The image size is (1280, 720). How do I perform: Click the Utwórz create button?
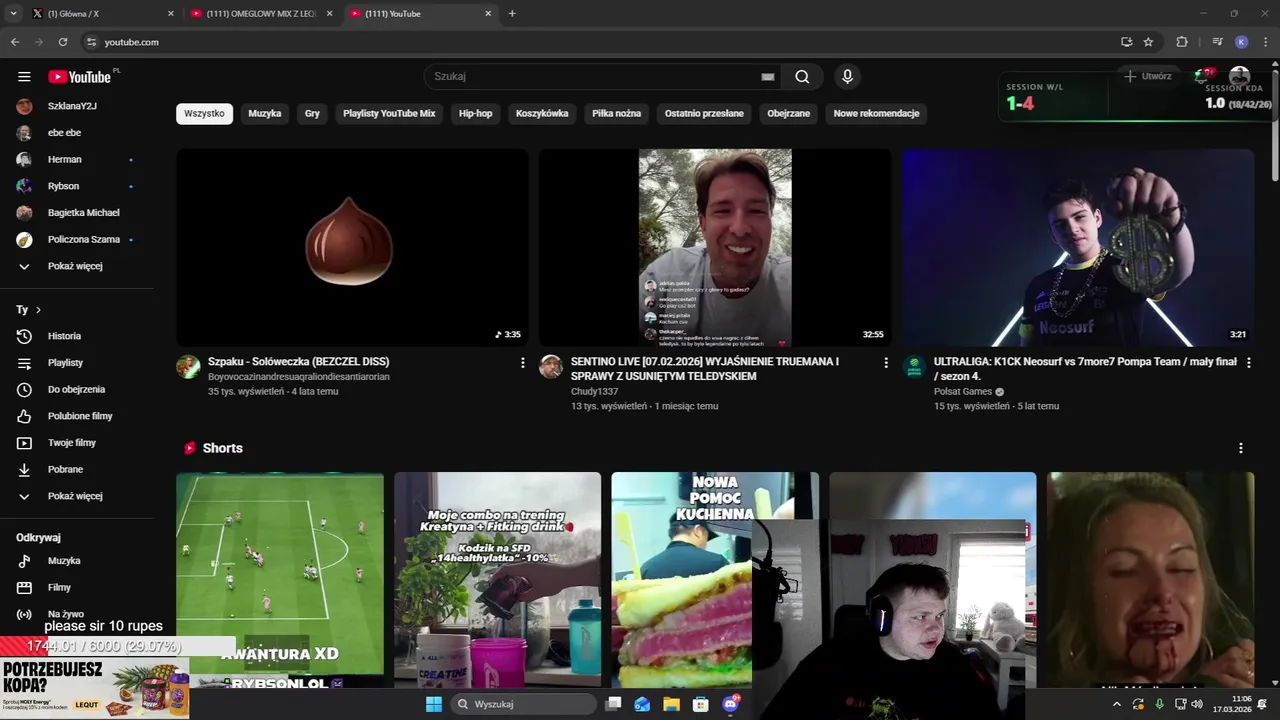click(x=1146, y=76)
